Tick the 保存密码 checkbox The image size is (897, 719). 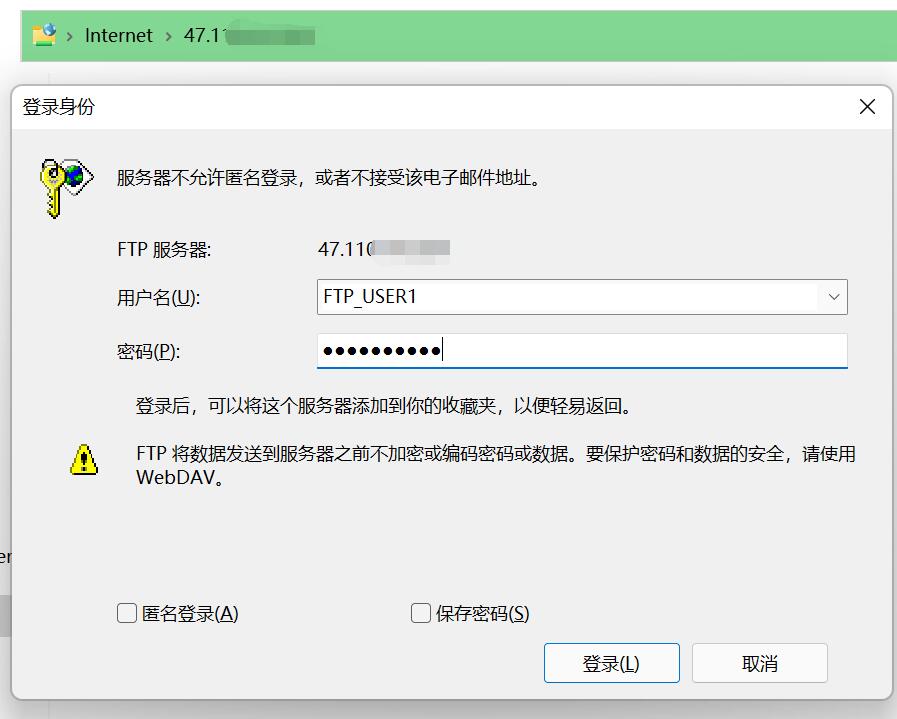click(421, 613)
